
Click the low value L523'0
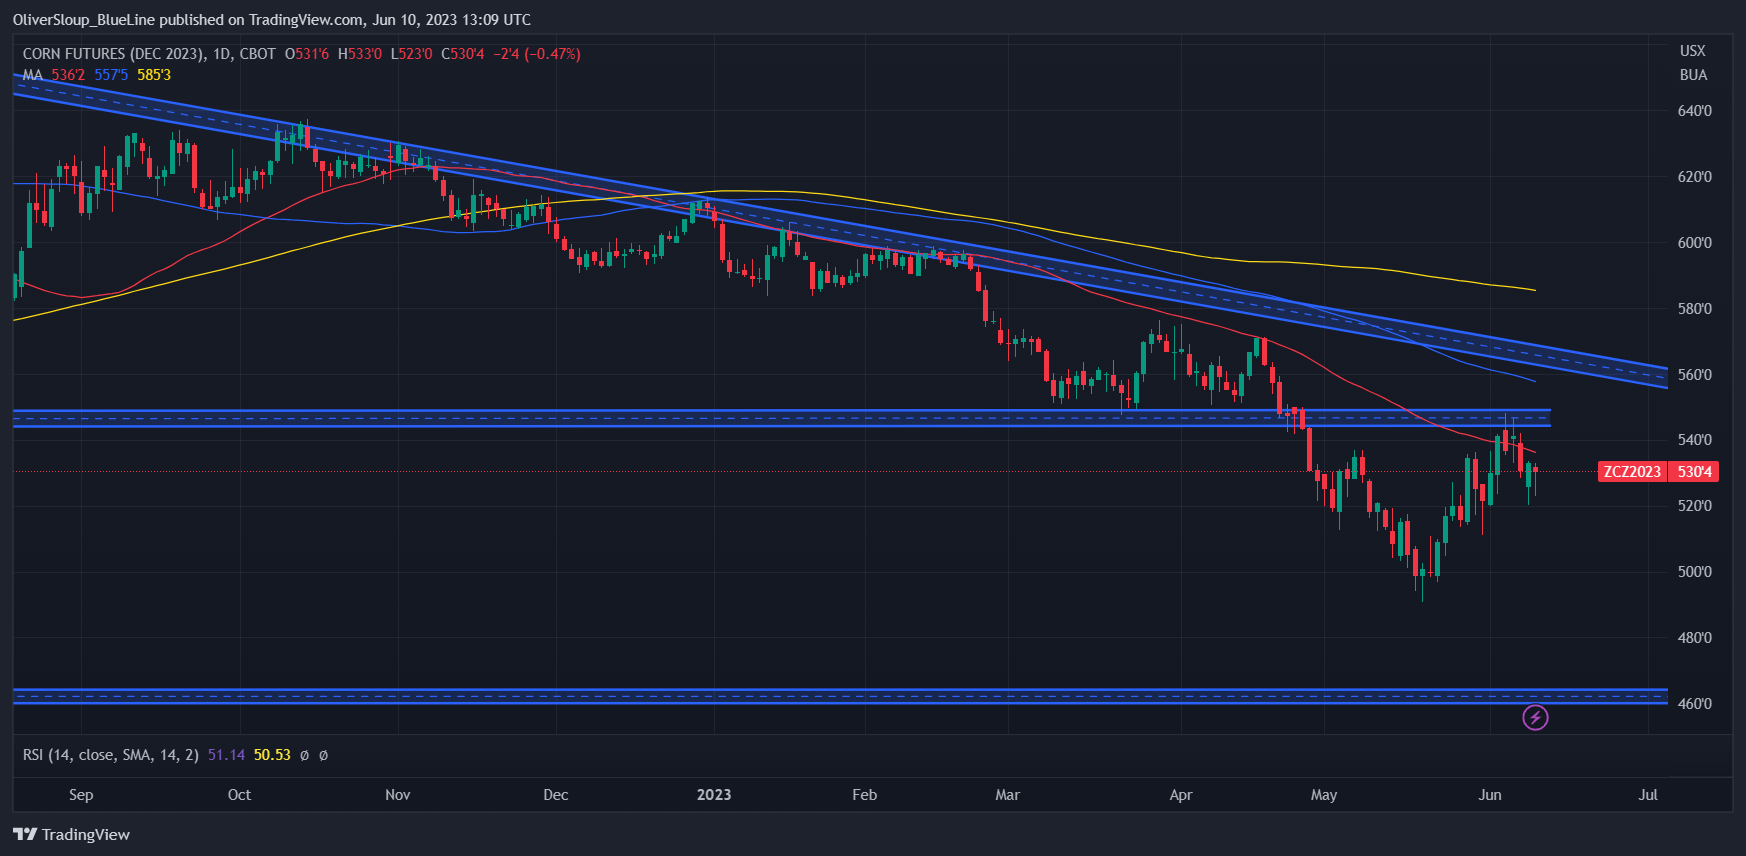(x=411, y=54)
